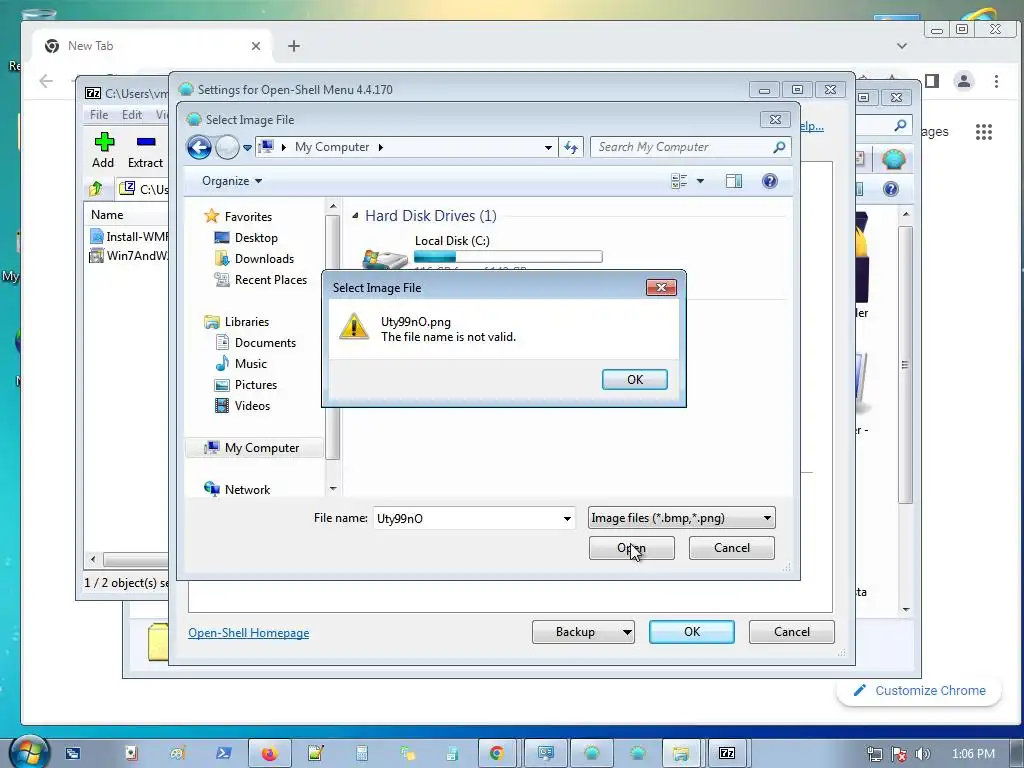Image resolution: width=1024 pixels, height=768 pixels.
Task: Open the File menu in 7-Zip
Action: (99, 115)
